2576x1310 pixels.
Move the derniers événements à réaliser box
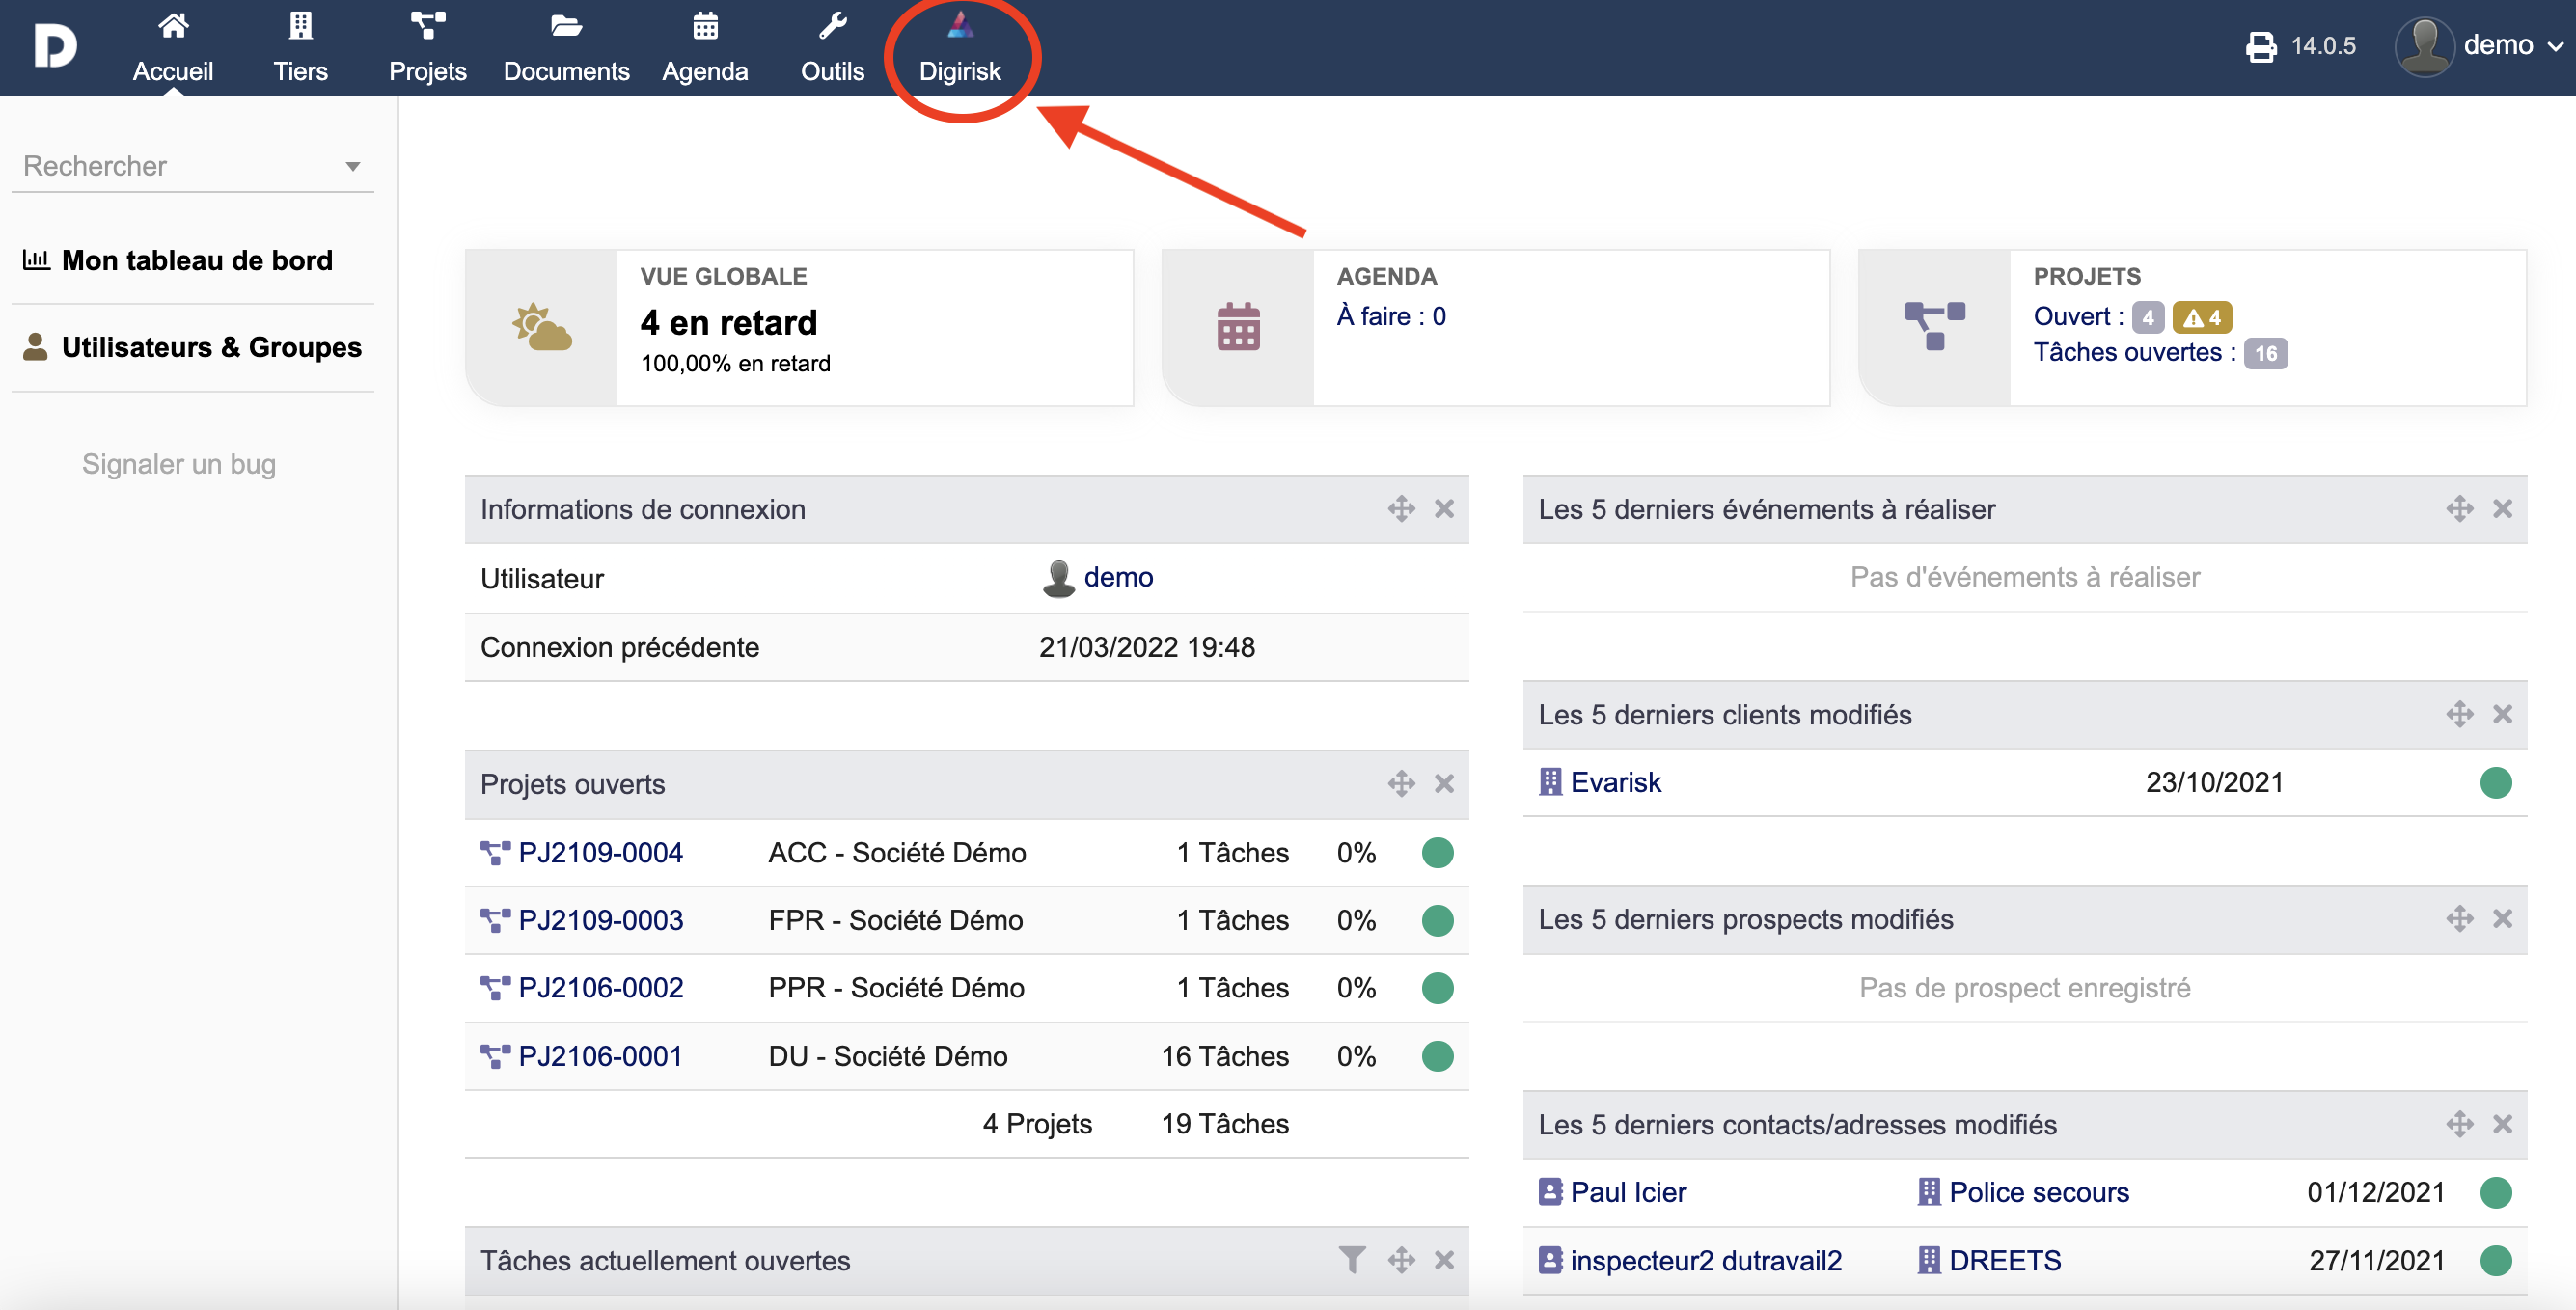pos(2459,509)
